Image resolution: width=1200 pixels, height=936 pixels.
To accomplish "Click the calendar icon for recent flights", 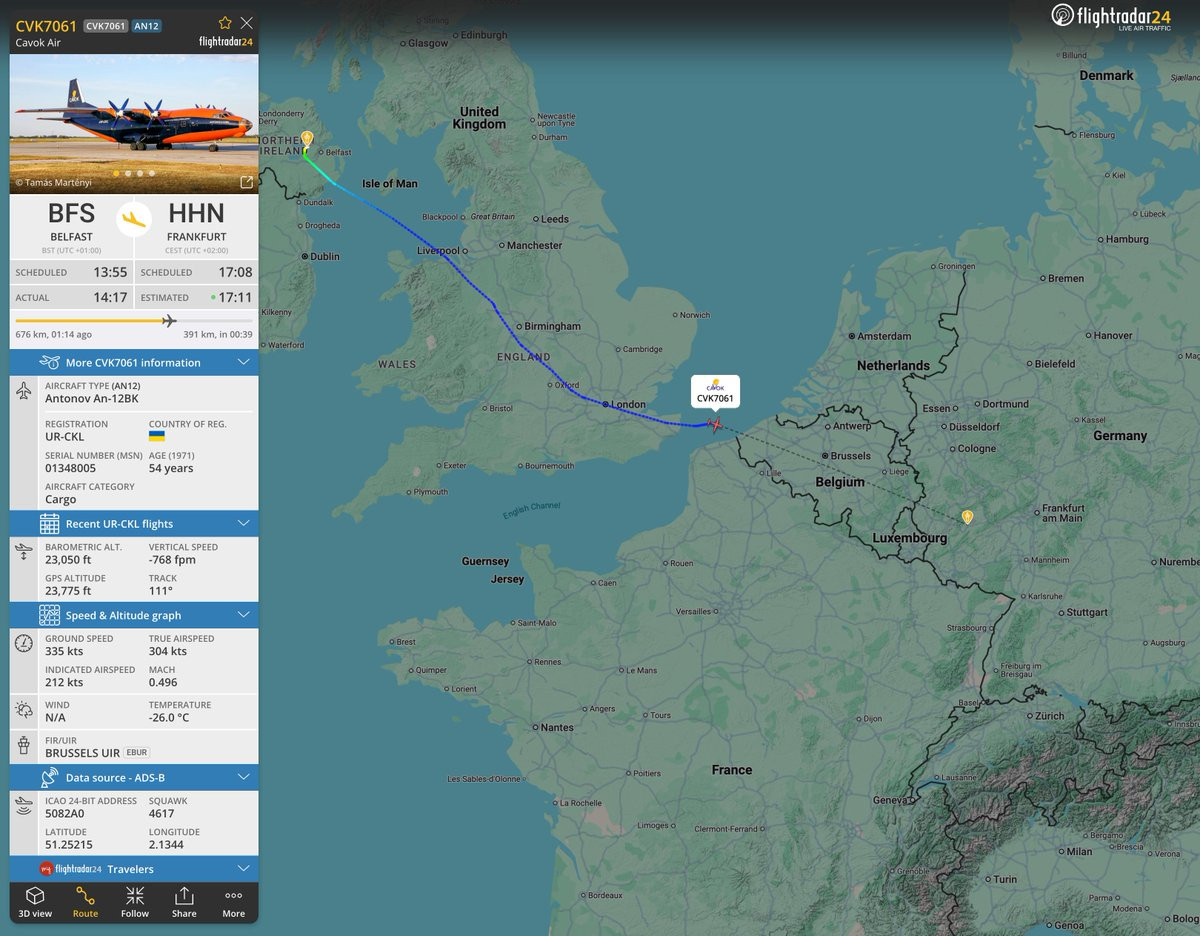I will pos(49,523).
